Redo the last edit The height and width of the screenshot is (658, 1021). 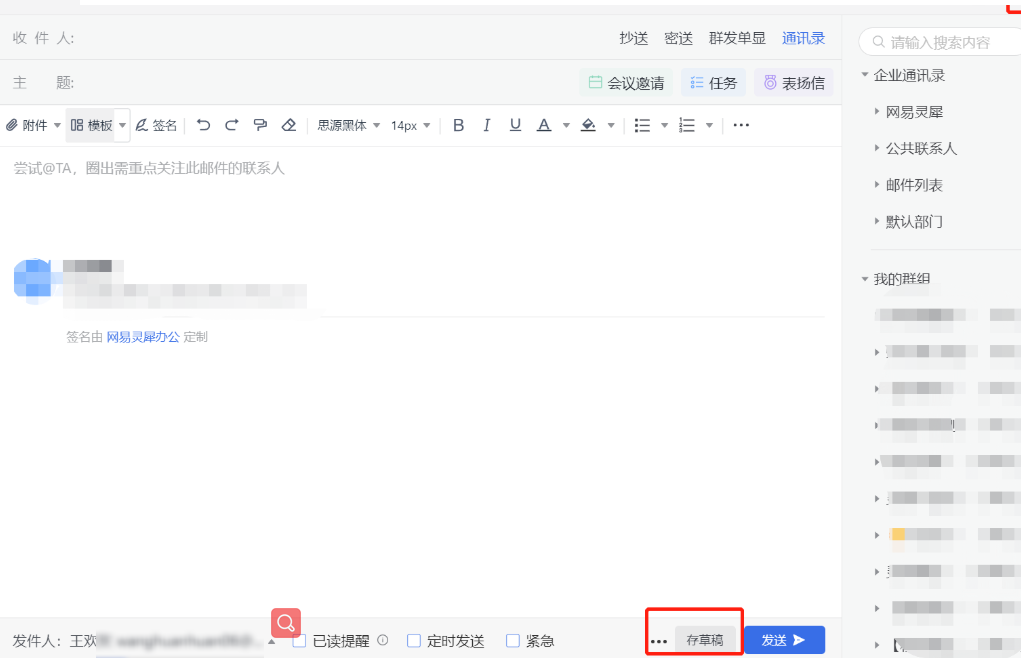pos(232,125)
